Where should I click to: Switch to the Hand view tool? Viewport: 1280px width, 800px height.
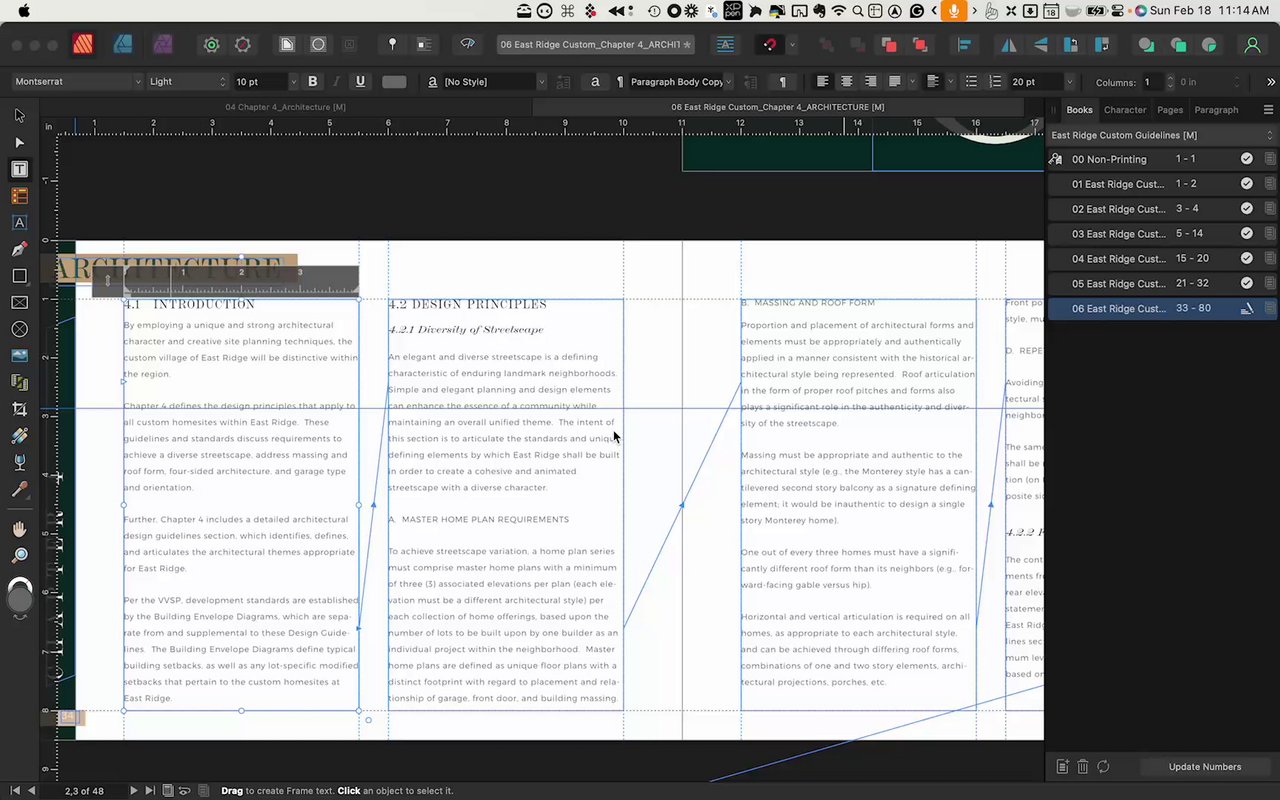(x=19, y=529)
